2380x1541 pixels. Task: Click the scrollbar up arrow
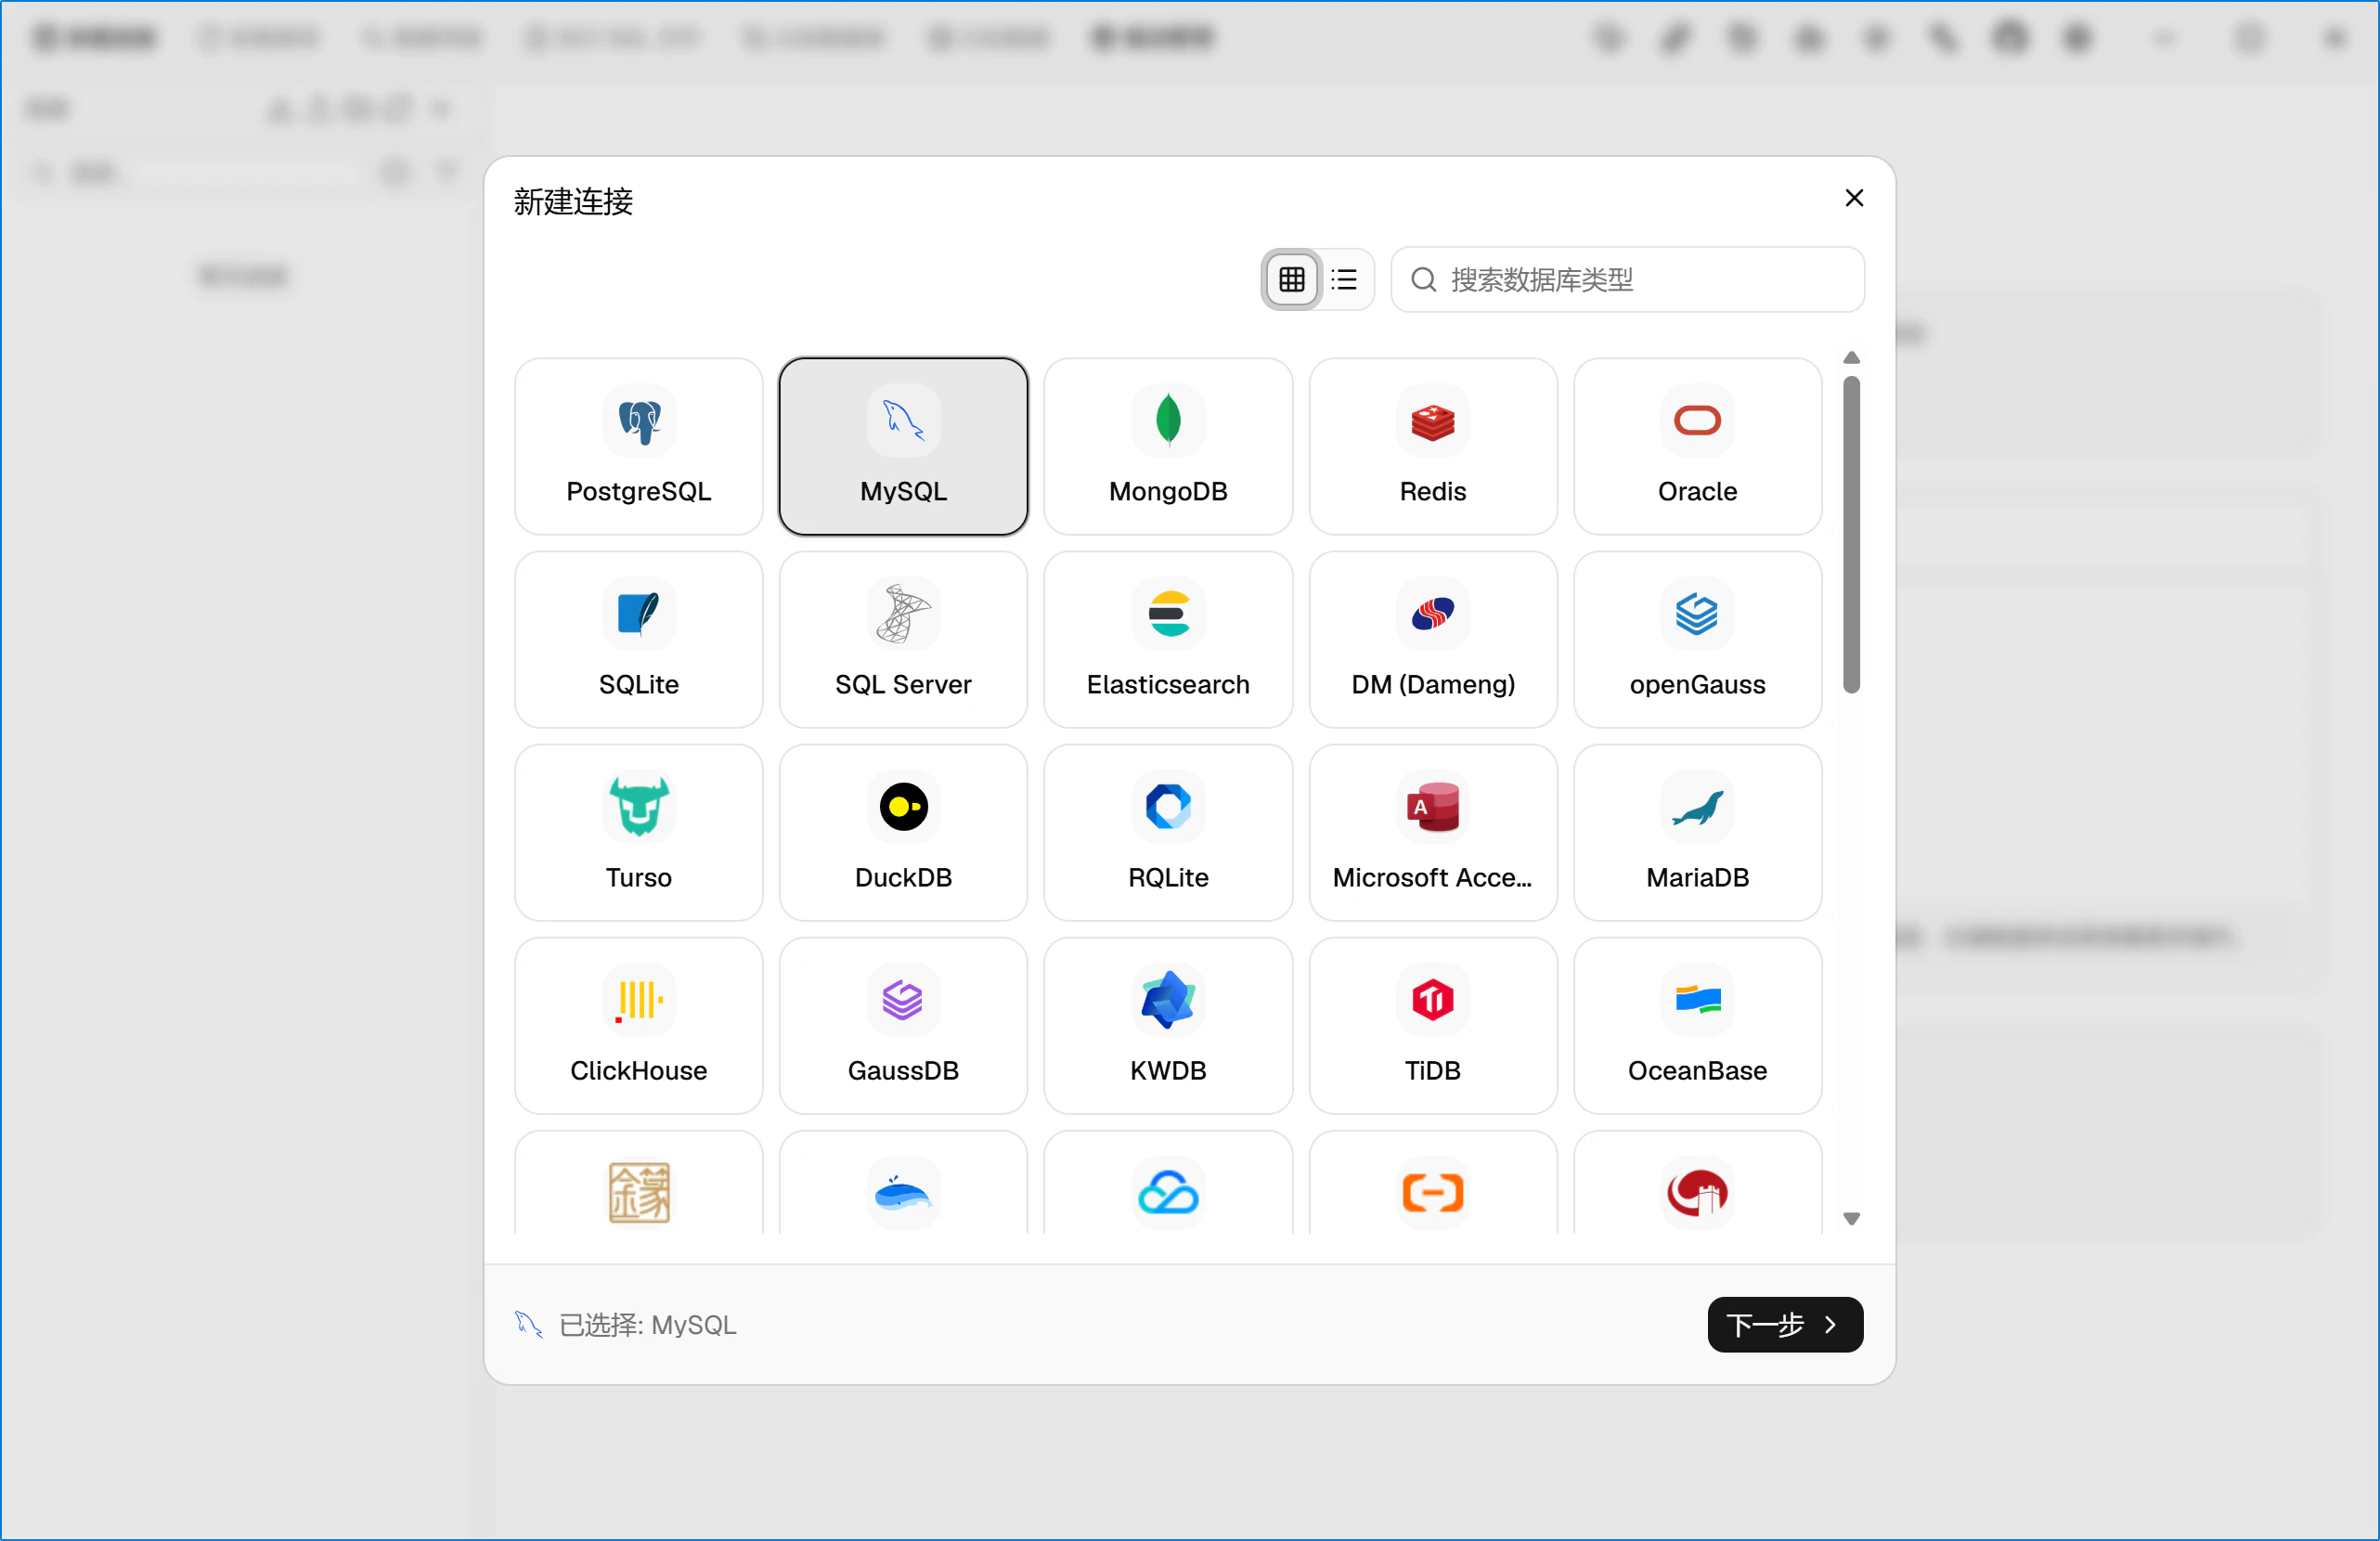pyautogui.click(x=1851, y=358)
